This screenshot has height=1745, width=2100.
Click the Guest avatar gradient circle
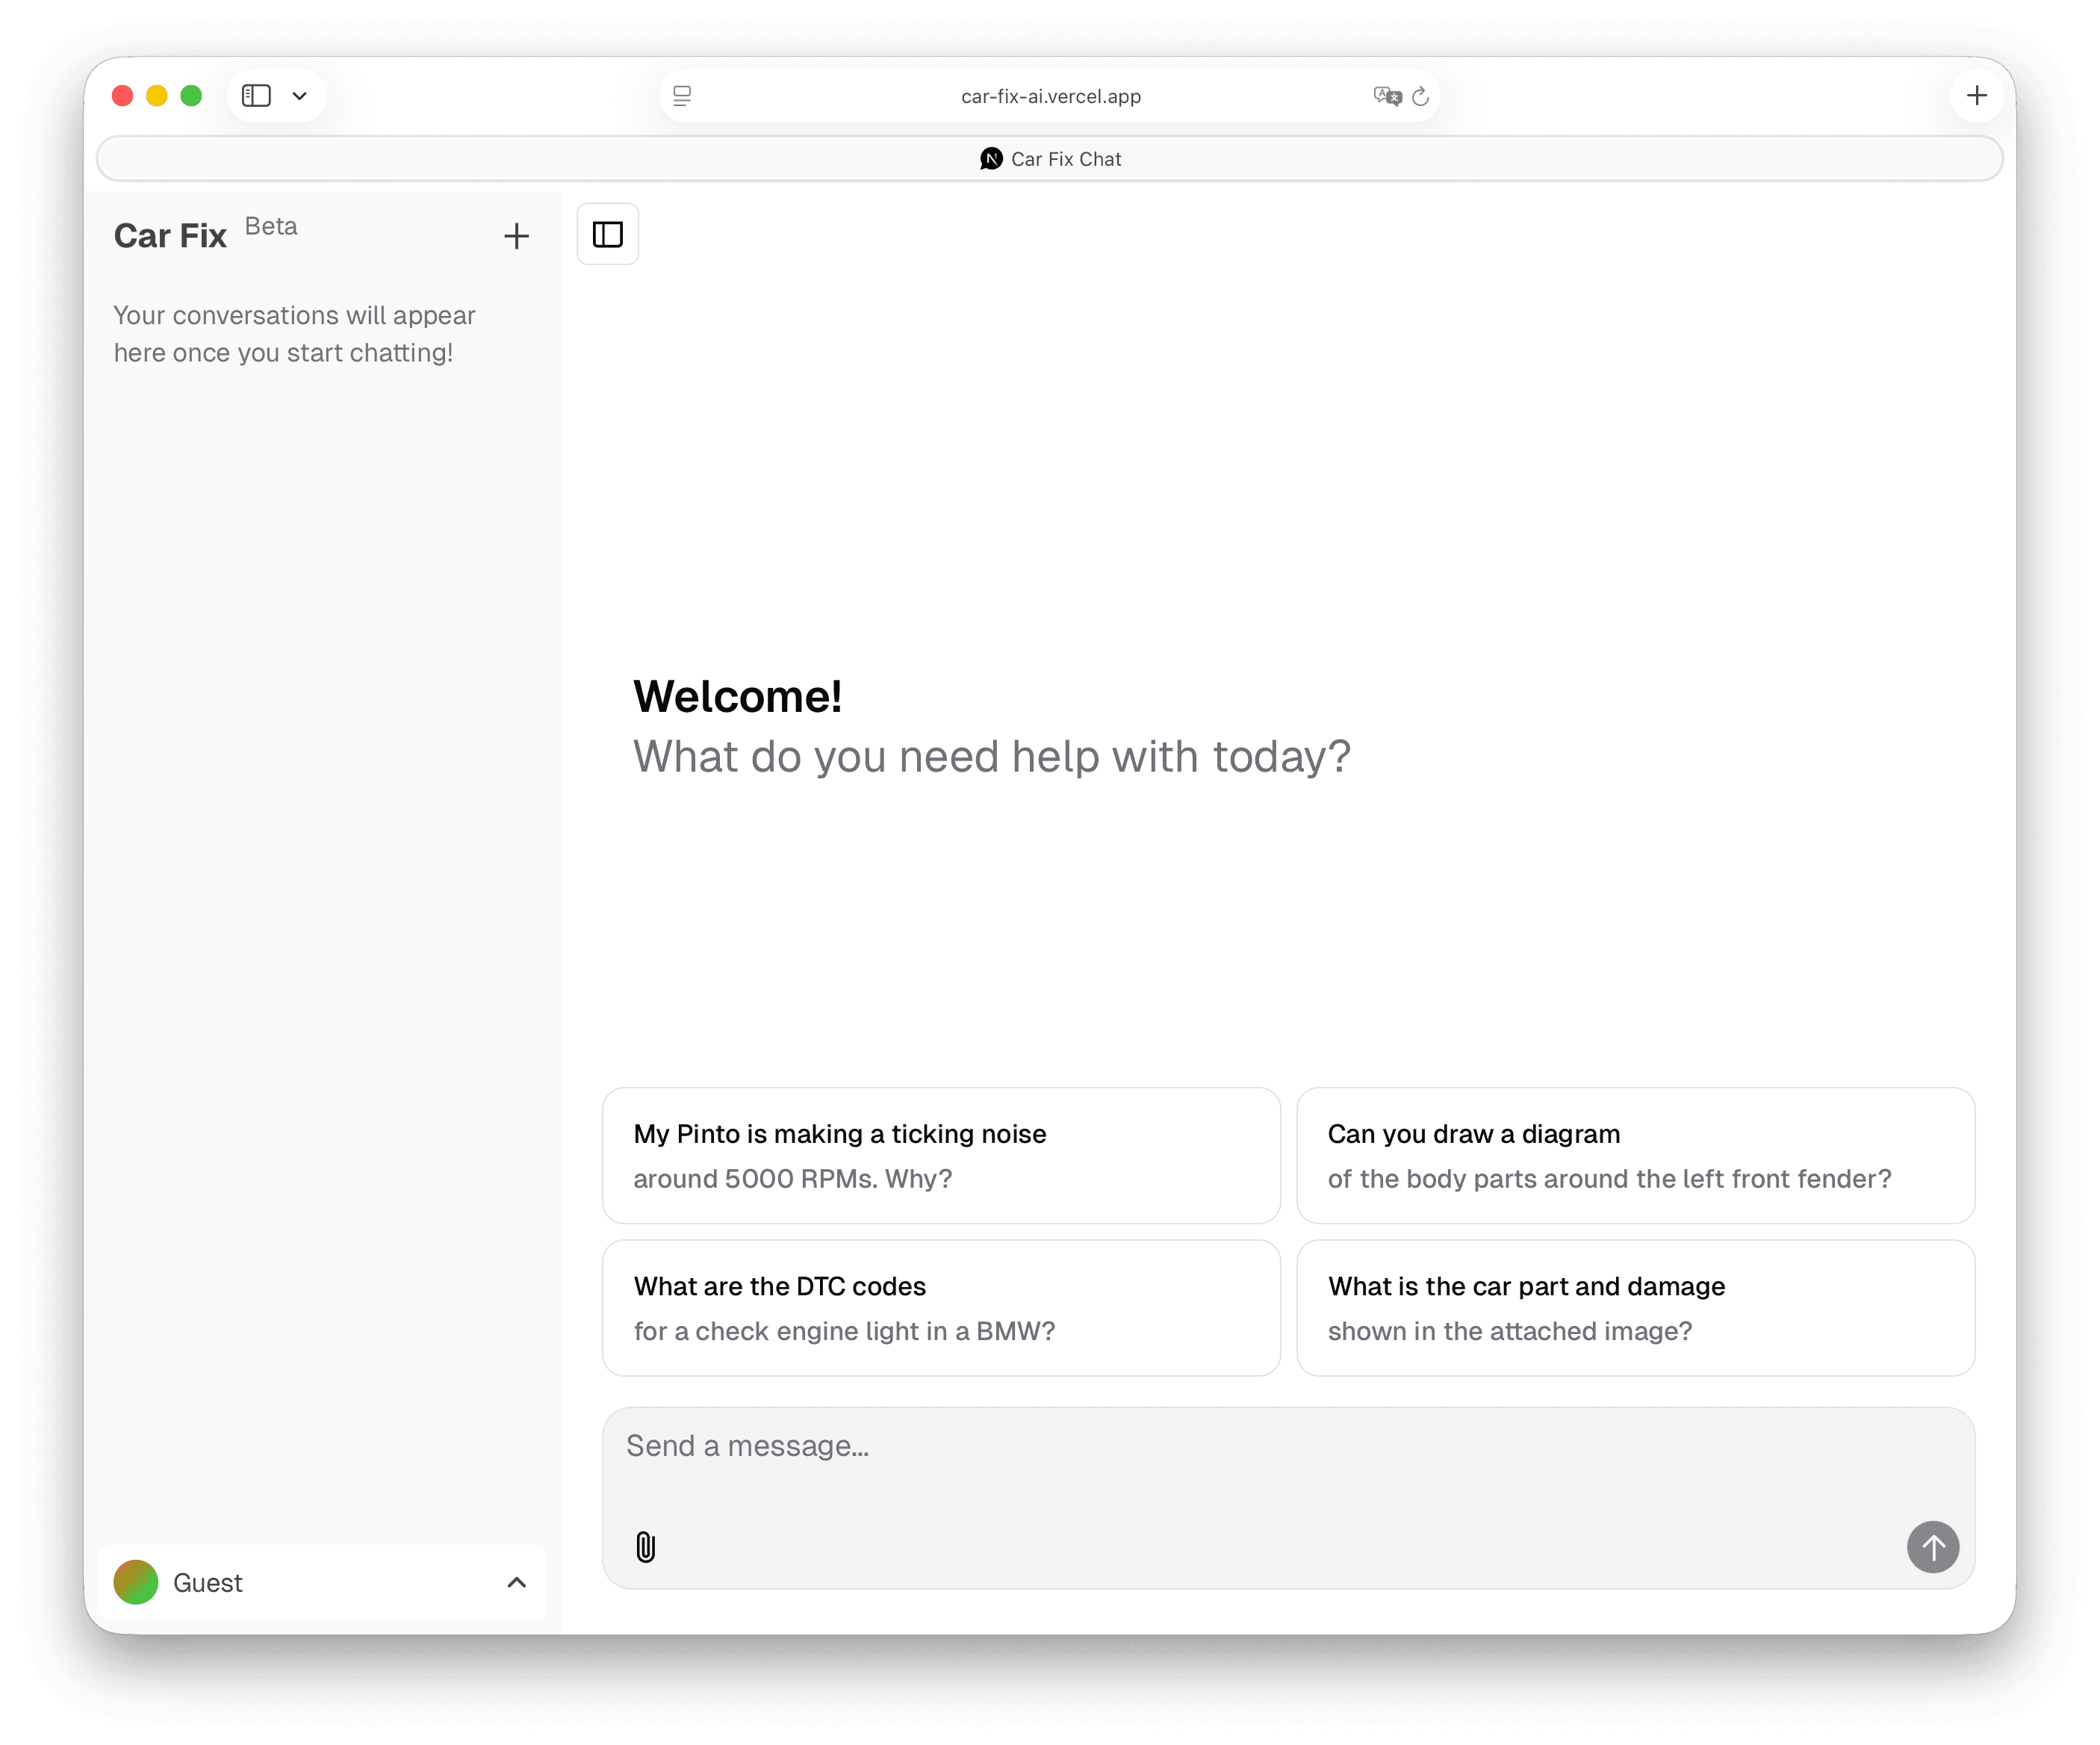click(136, 1582)
